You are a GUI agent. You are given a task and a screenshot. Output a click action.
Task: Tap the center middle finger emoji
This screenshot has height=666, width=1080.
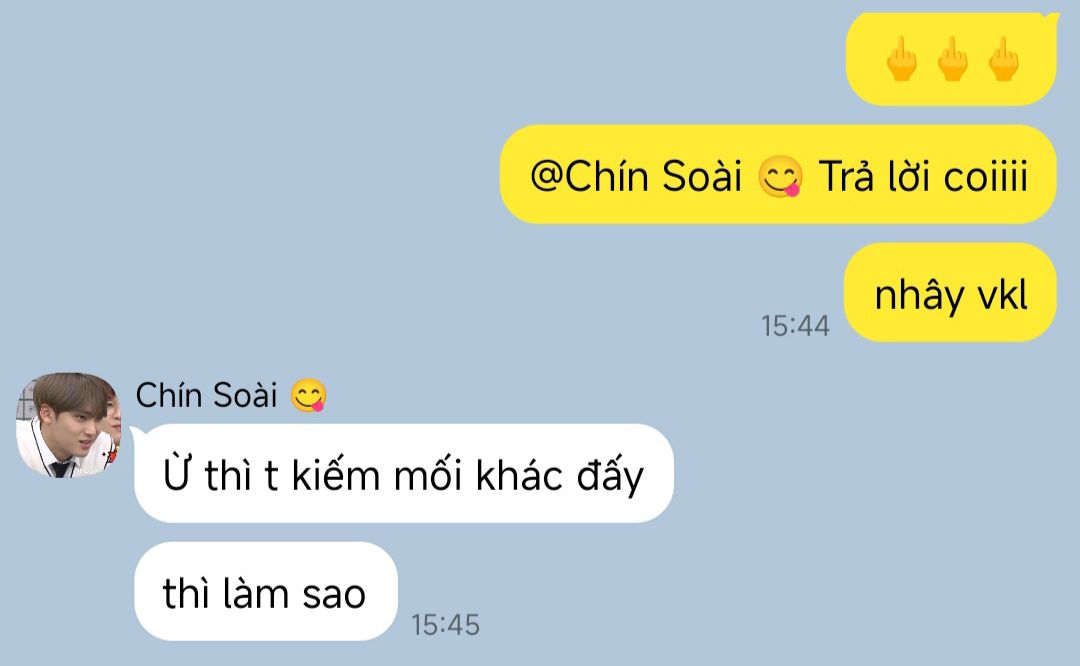[952, 59]
